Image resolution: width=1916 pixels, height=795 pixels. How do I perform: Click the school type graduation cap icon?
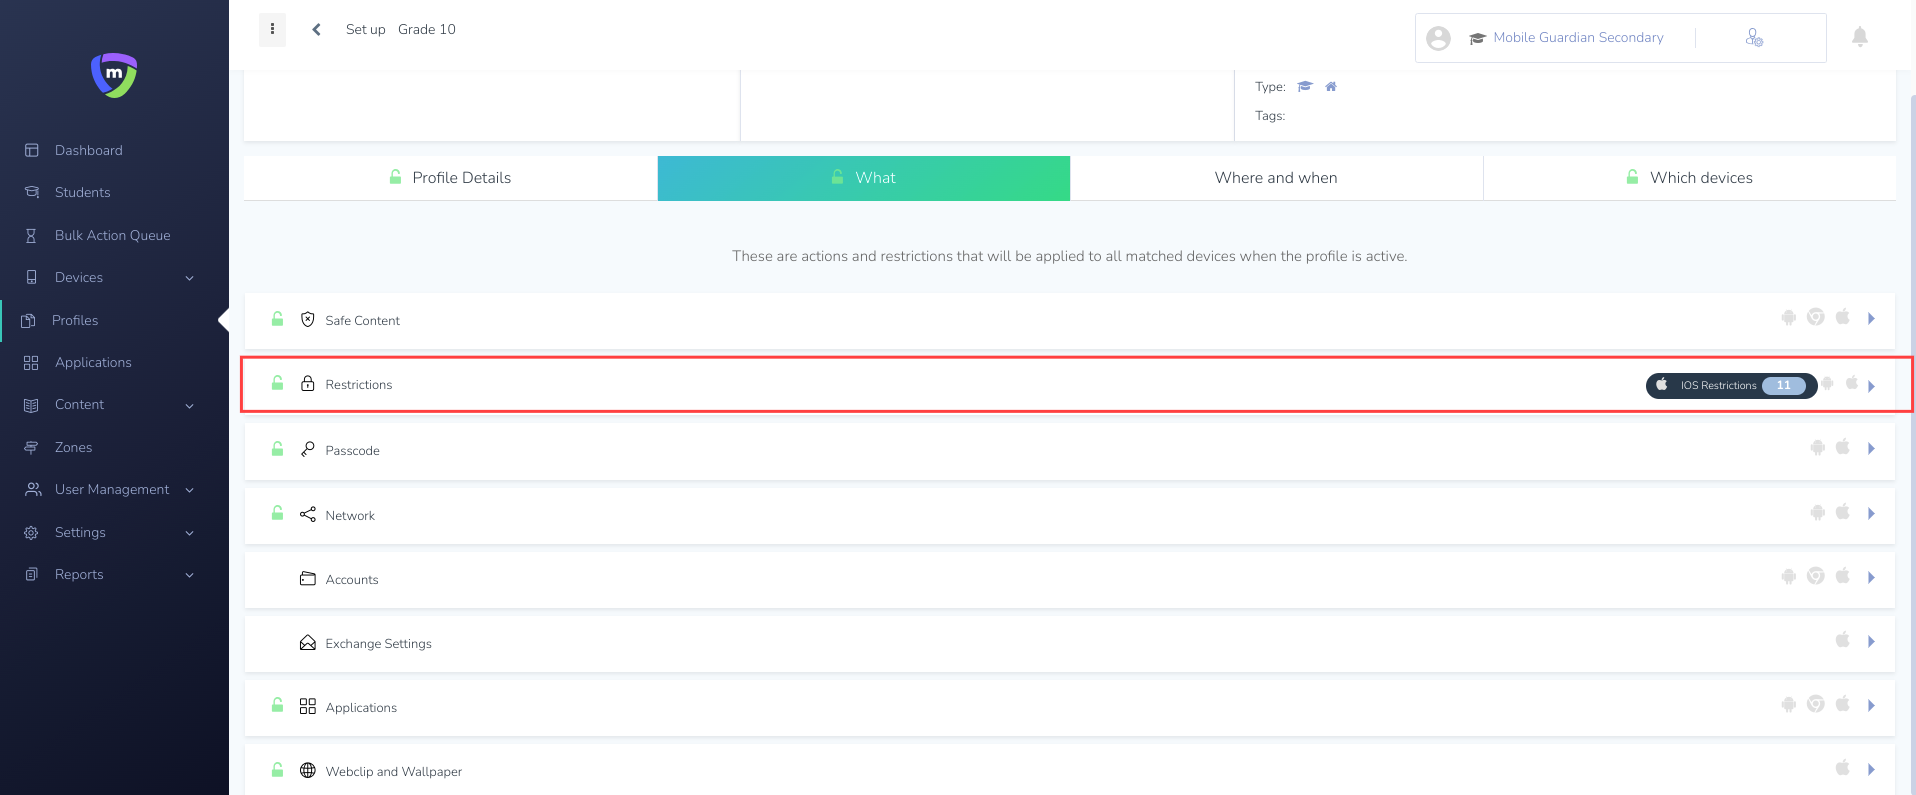pos(1304,86)
